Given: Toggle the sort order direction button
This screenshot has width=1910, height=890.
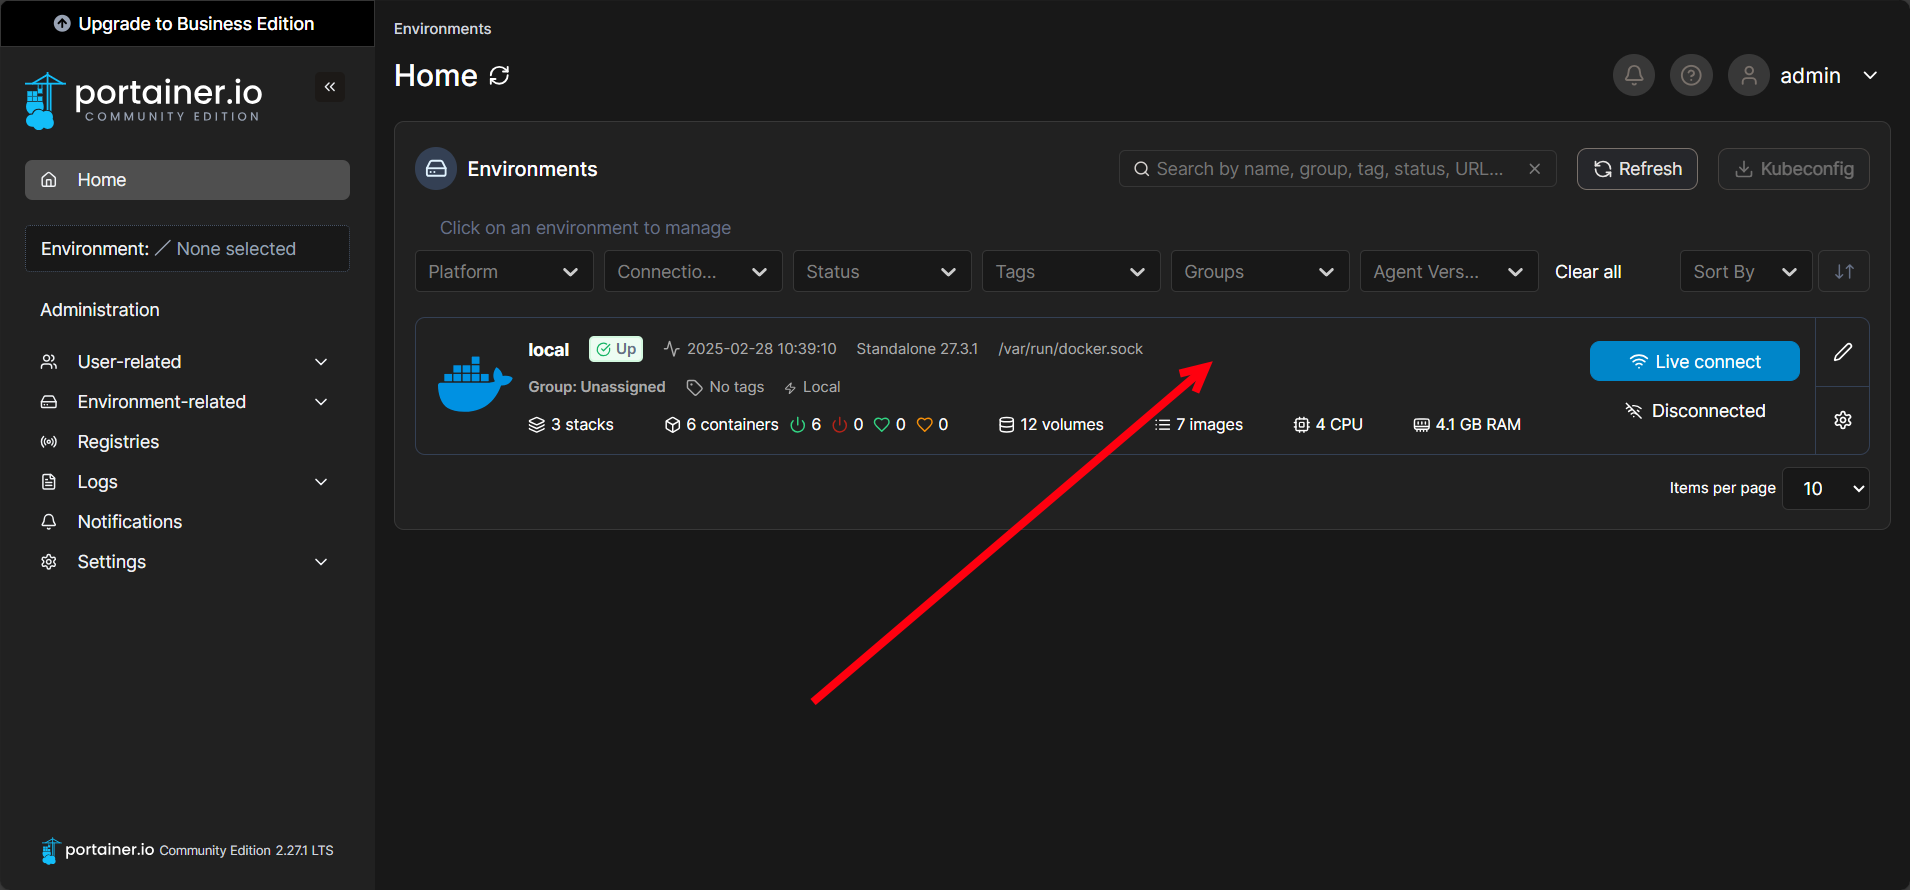Looking at the screenshot, I should point(1844,272).
